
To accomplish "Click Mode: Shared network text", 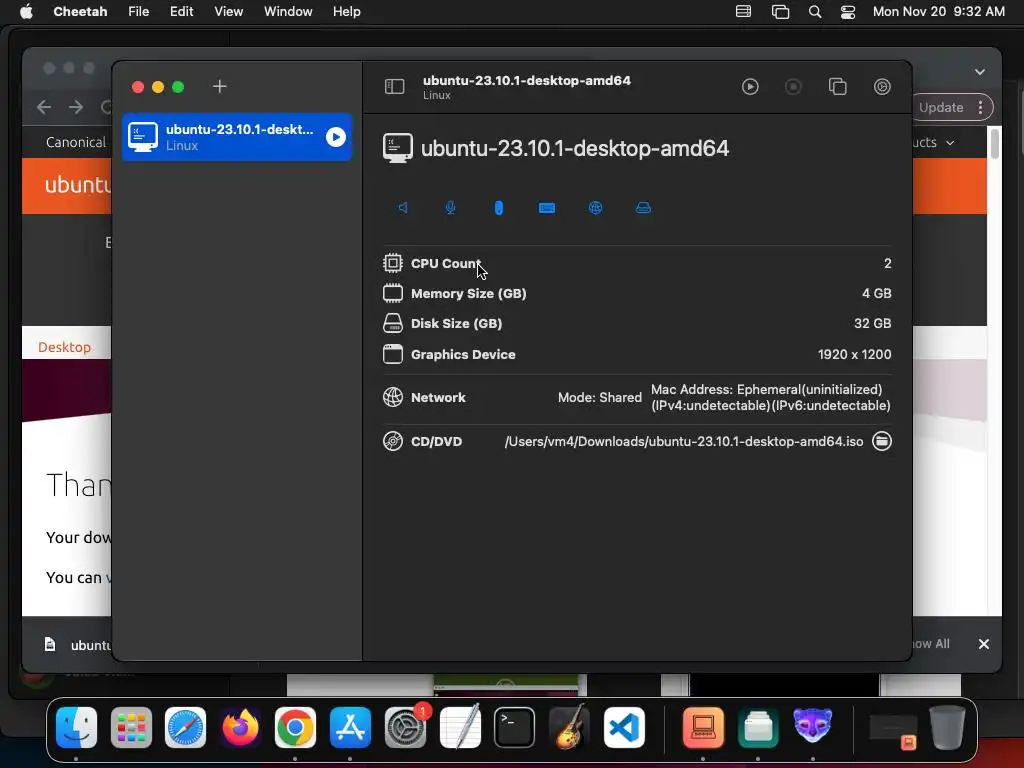I will (x=600, y=397).
